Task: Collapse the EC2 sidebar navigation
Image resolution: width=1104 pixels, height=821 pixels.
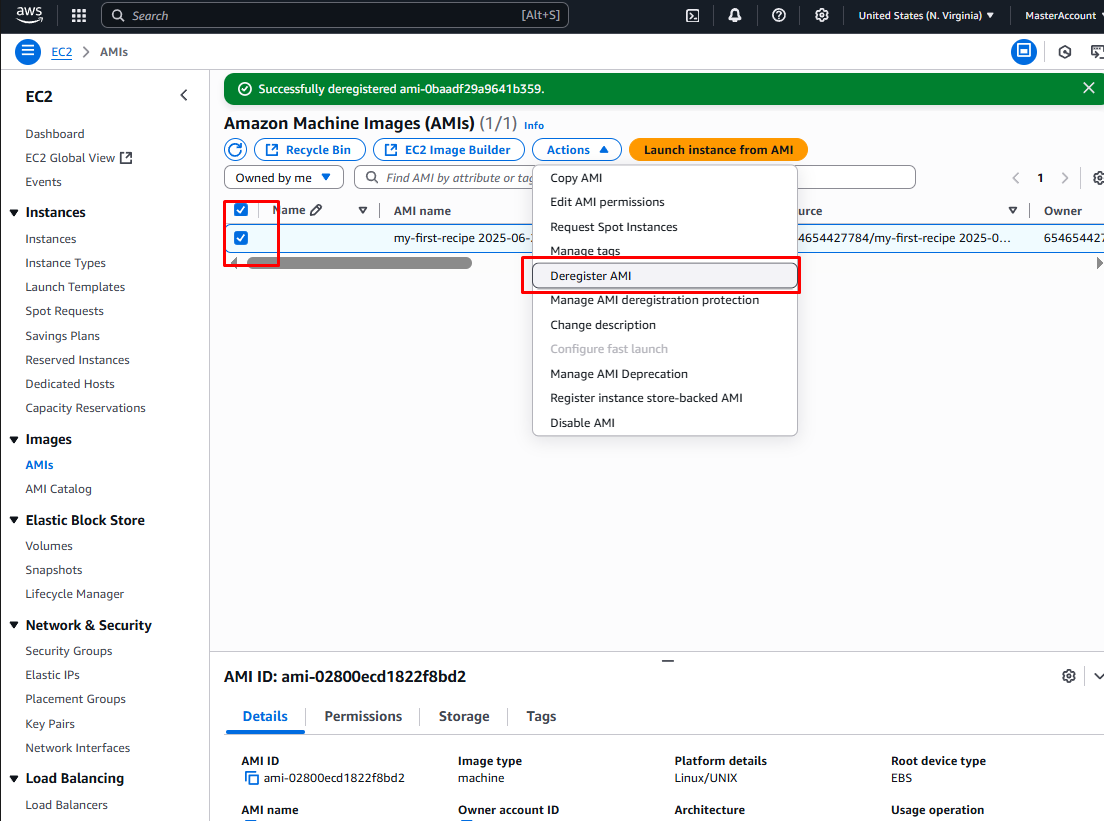Action: click(x=183, y=95)
